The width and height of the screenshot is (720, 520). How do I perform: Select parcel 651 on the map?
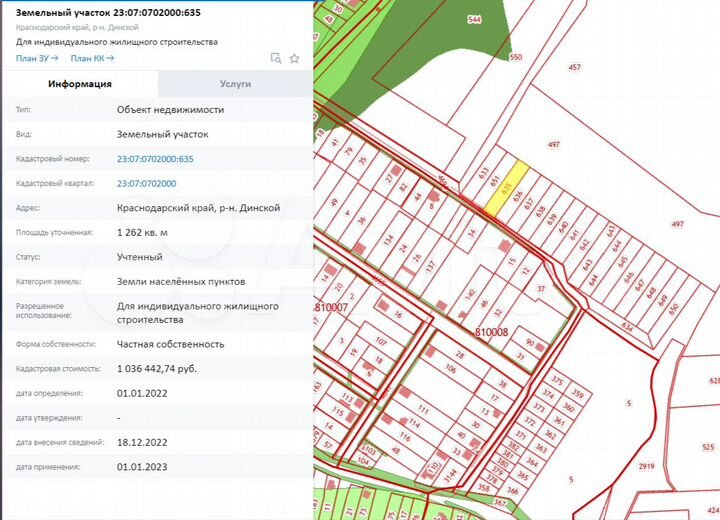[x=495, y=181]
